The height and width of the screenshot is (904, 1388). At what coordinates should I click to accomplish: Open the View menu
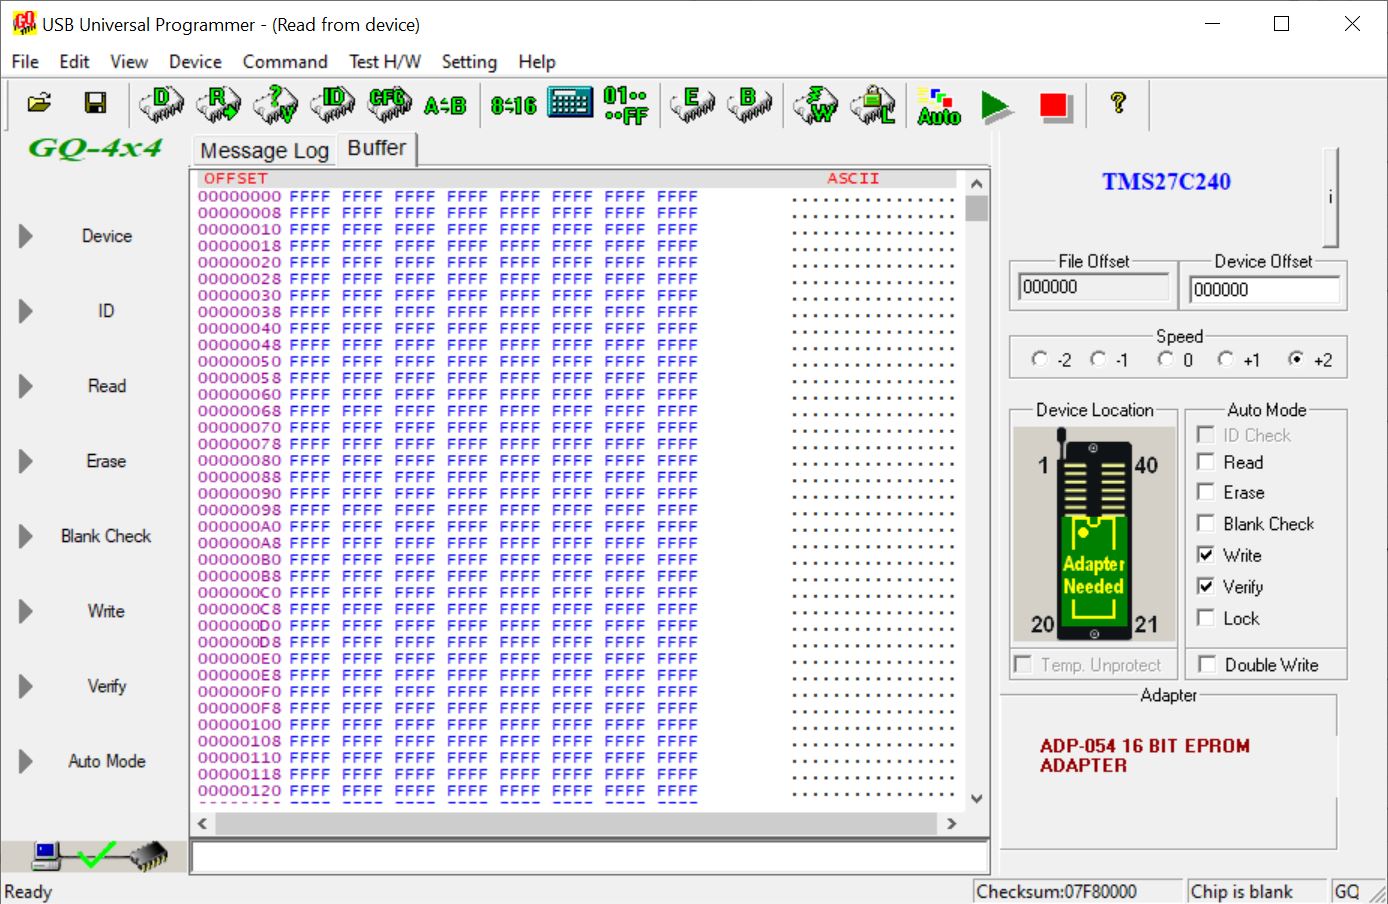129,62
